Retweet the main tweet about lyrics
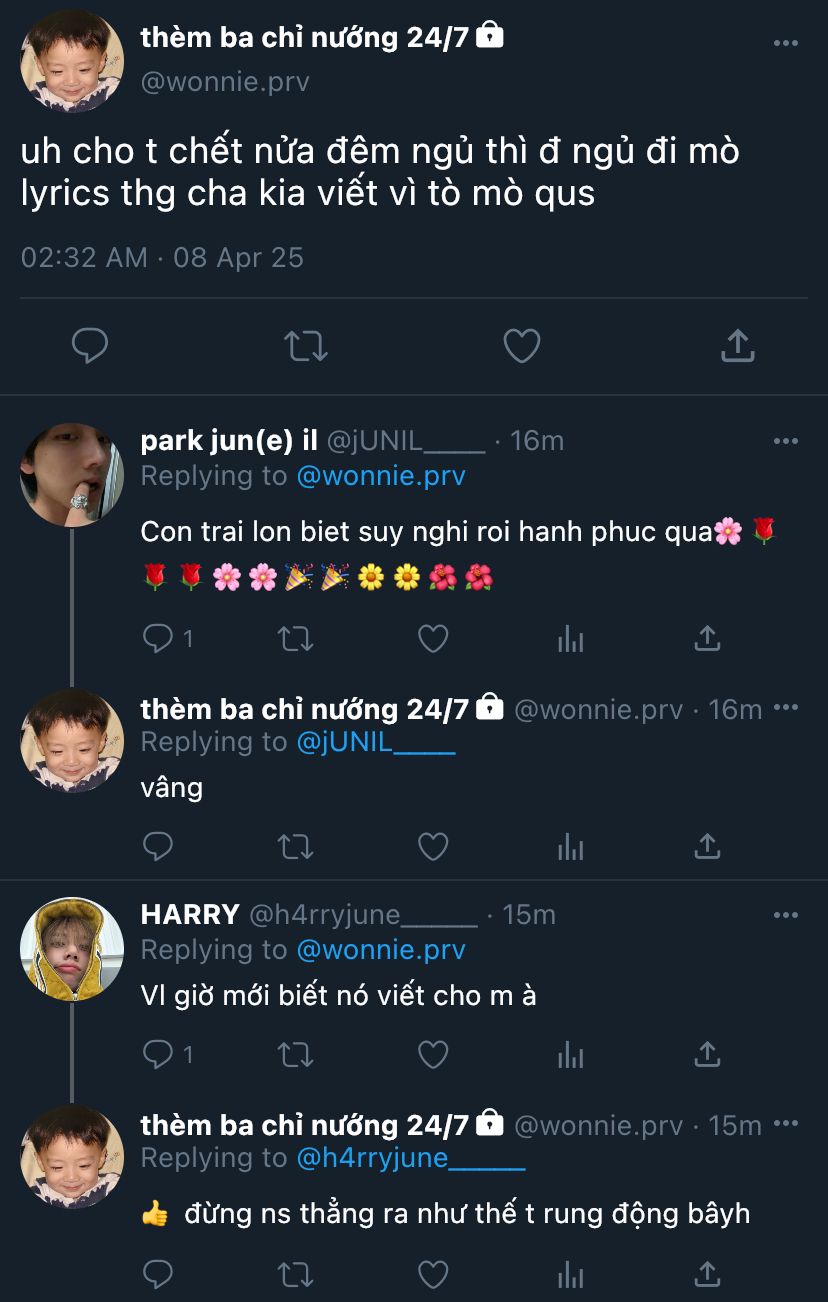Screen dimensions: 828x1302 (x=305, y=346)
